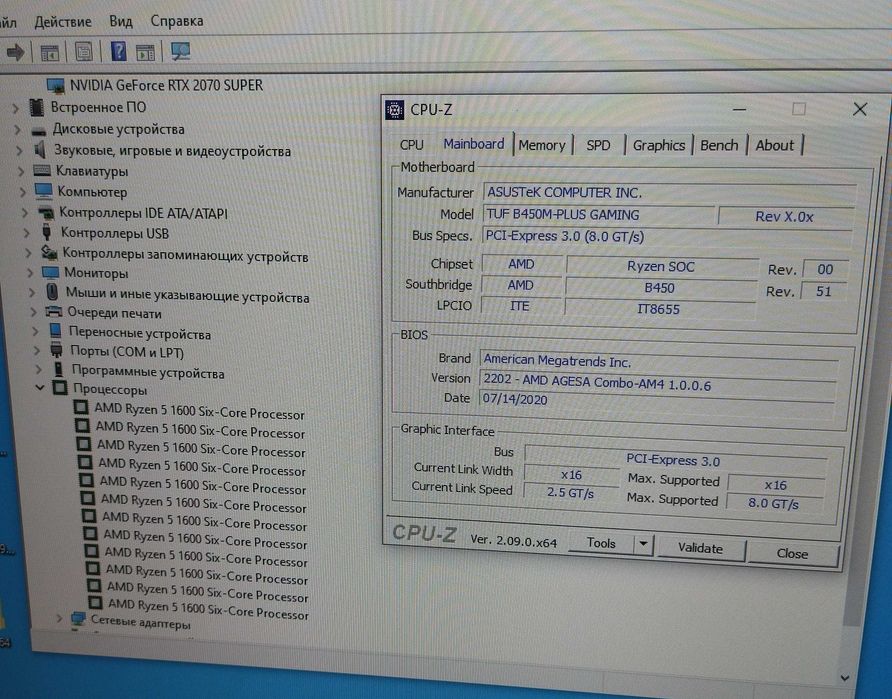Close the CPU-Z window with X

click(860, 109)
